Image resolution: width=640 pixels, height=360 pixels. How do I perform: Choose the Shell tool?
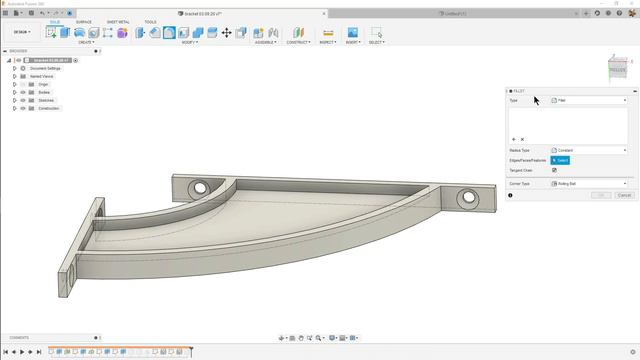(x=184, y=32)
